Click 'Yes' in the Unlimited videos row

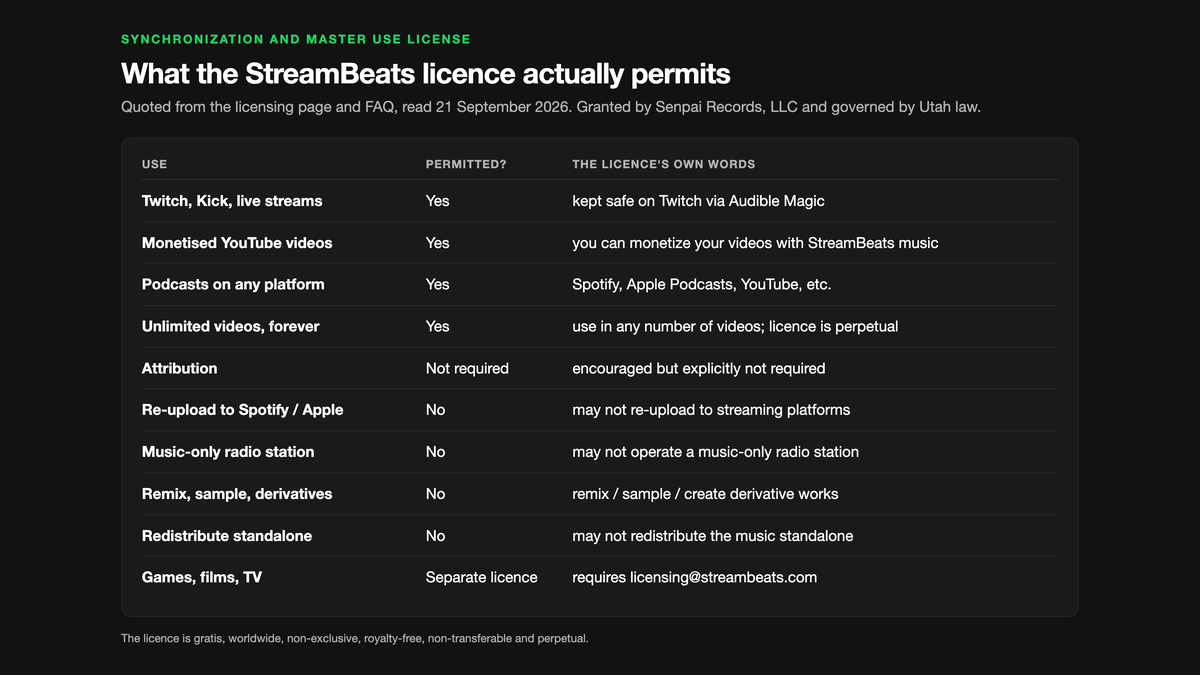coord(438,327)
